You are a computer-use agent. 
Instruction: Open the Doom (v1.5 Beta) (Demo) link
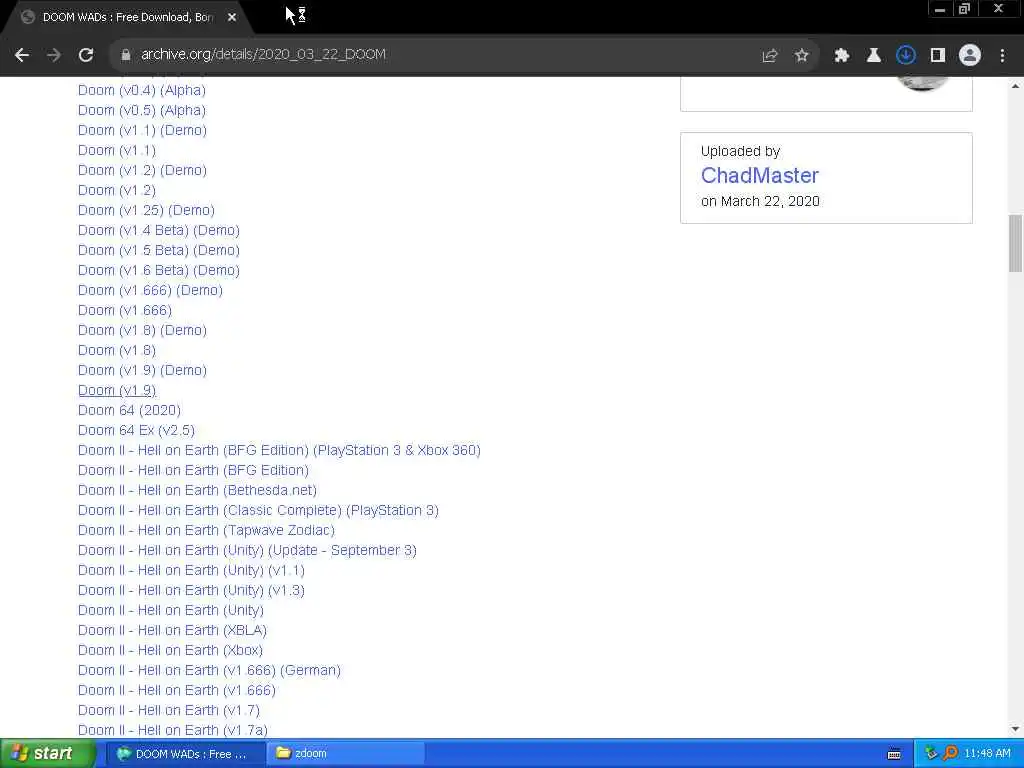click(x=159, y=250)
